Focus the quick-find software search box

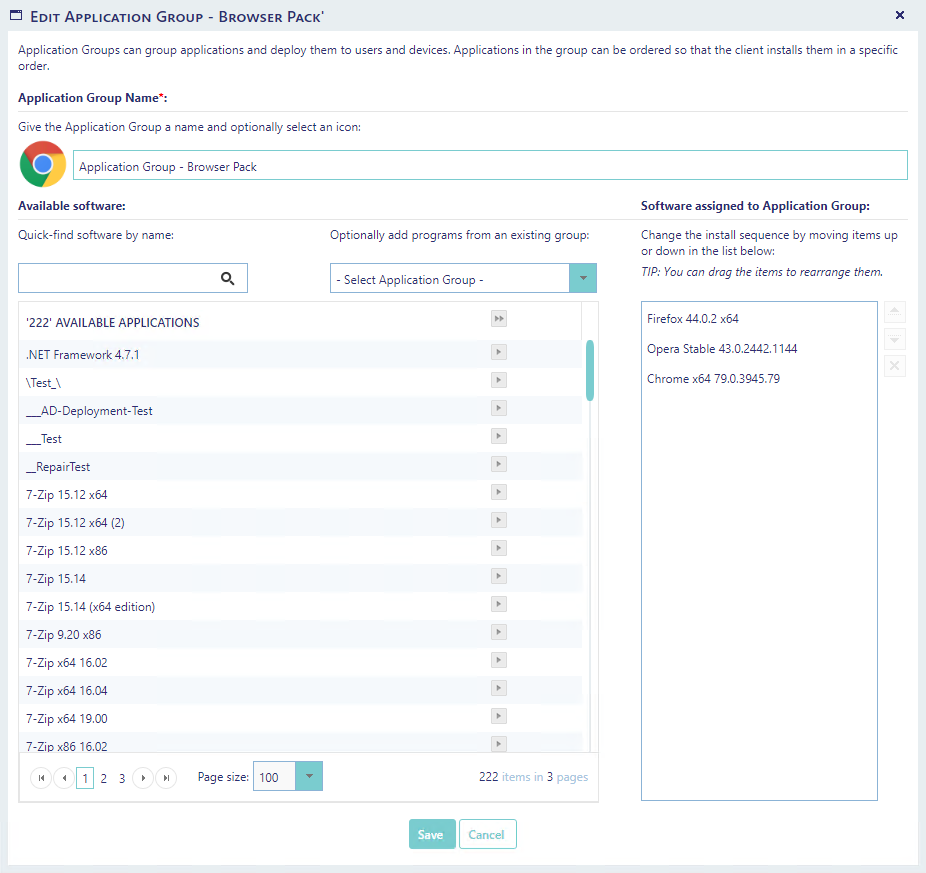pos(118,279)
